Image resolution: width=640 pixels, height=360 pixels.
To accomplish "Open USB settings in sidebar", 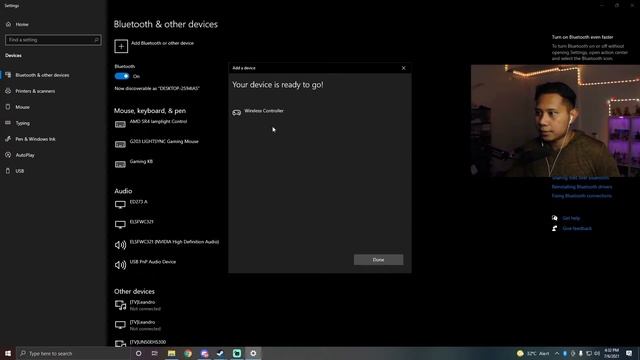I will click(20, 171).
